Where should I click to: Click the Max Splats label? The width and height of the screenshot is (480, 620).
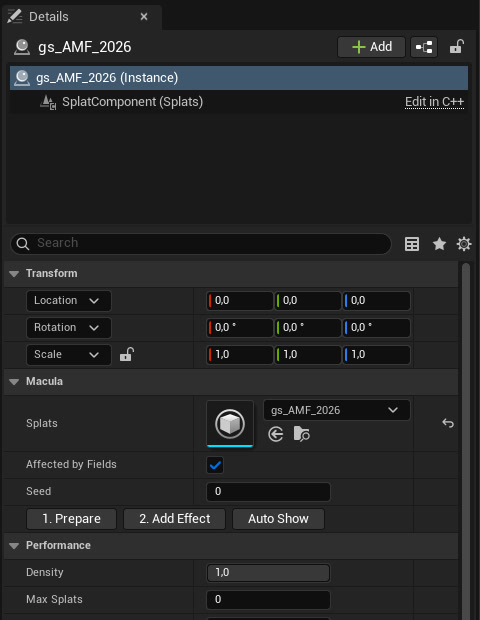(x=54, y=599)
